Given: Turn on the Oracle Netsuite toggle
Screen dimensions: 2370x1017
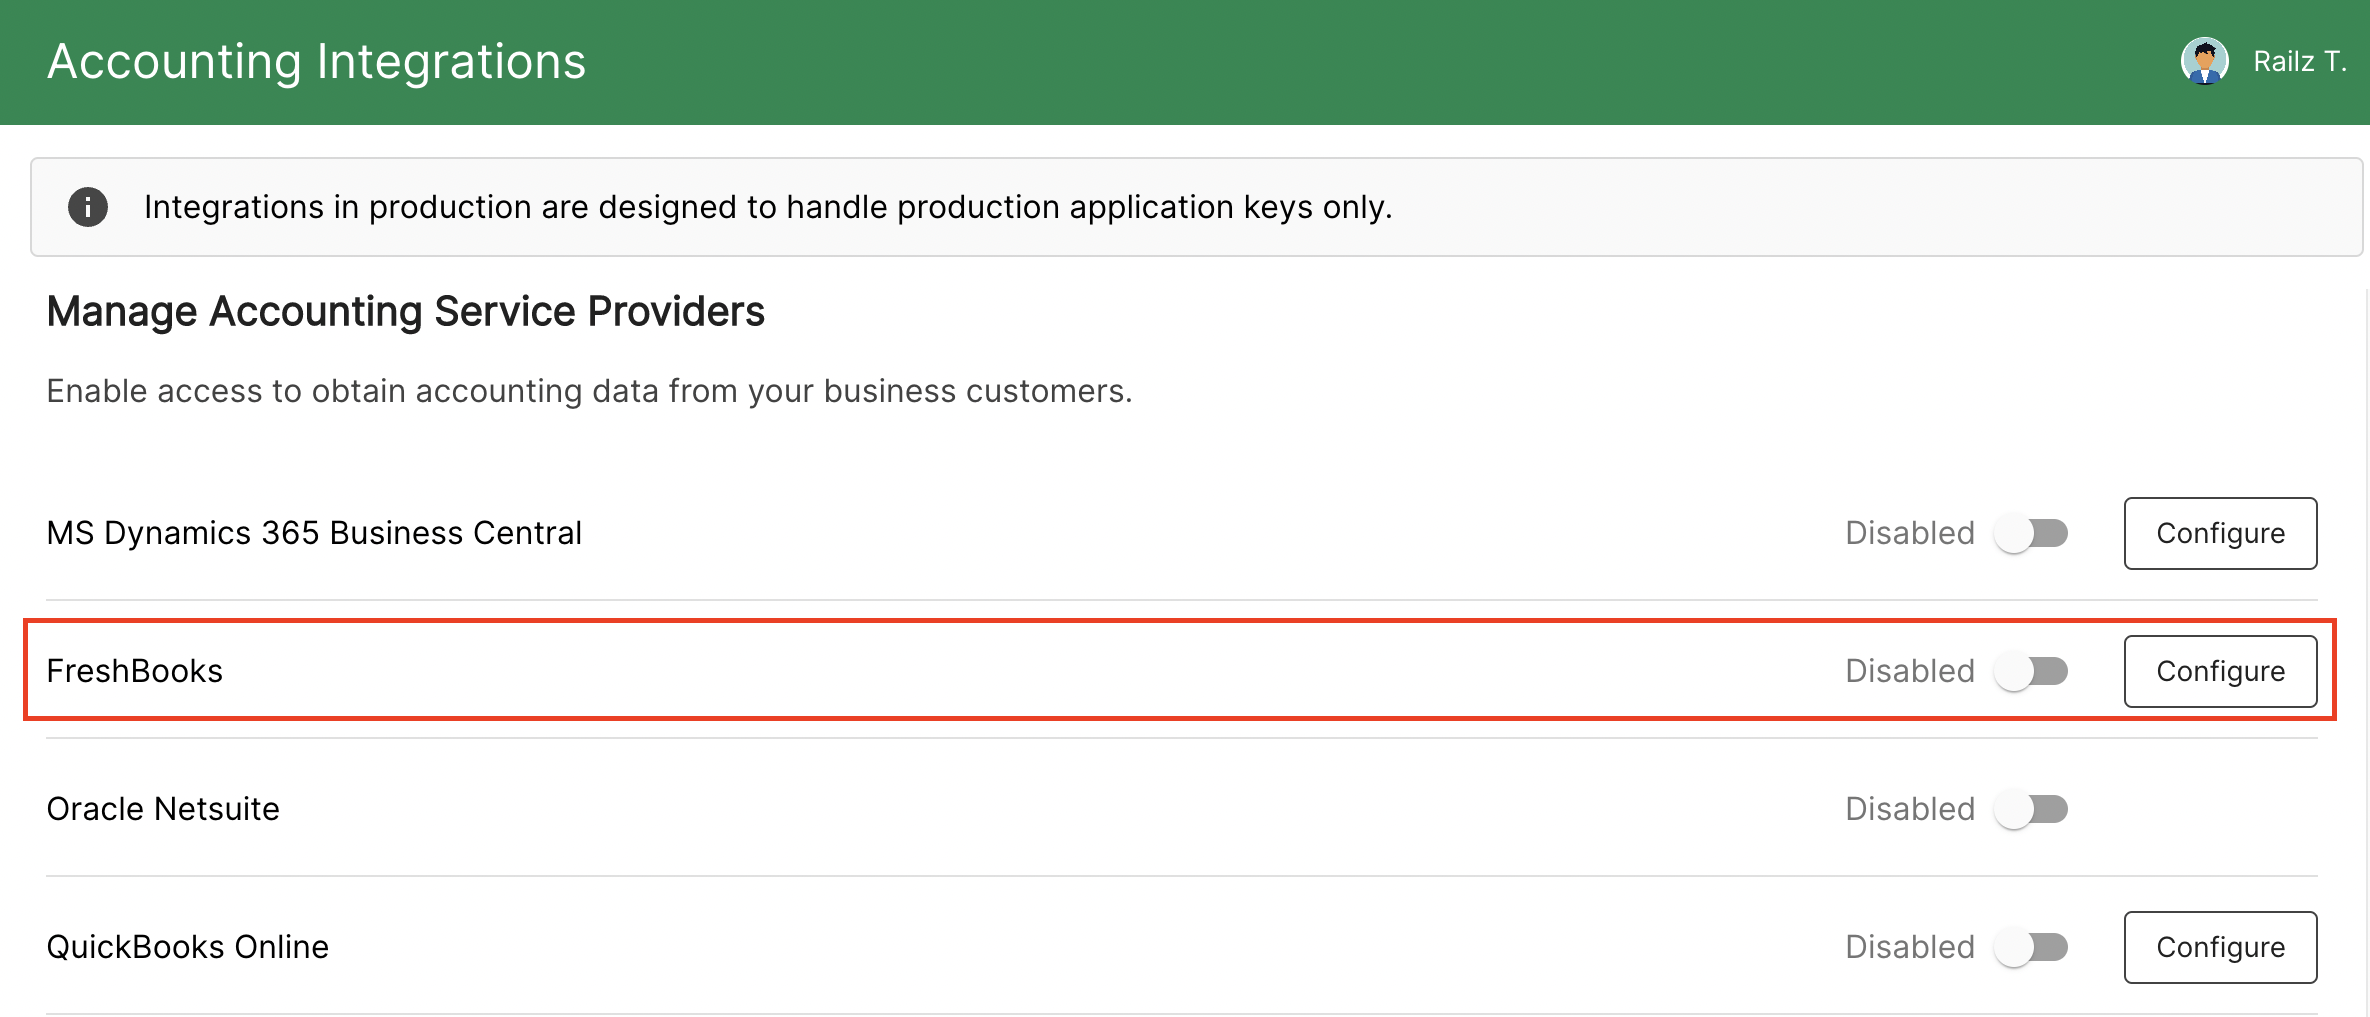Looking at the screenshot, I should 2031,809.
